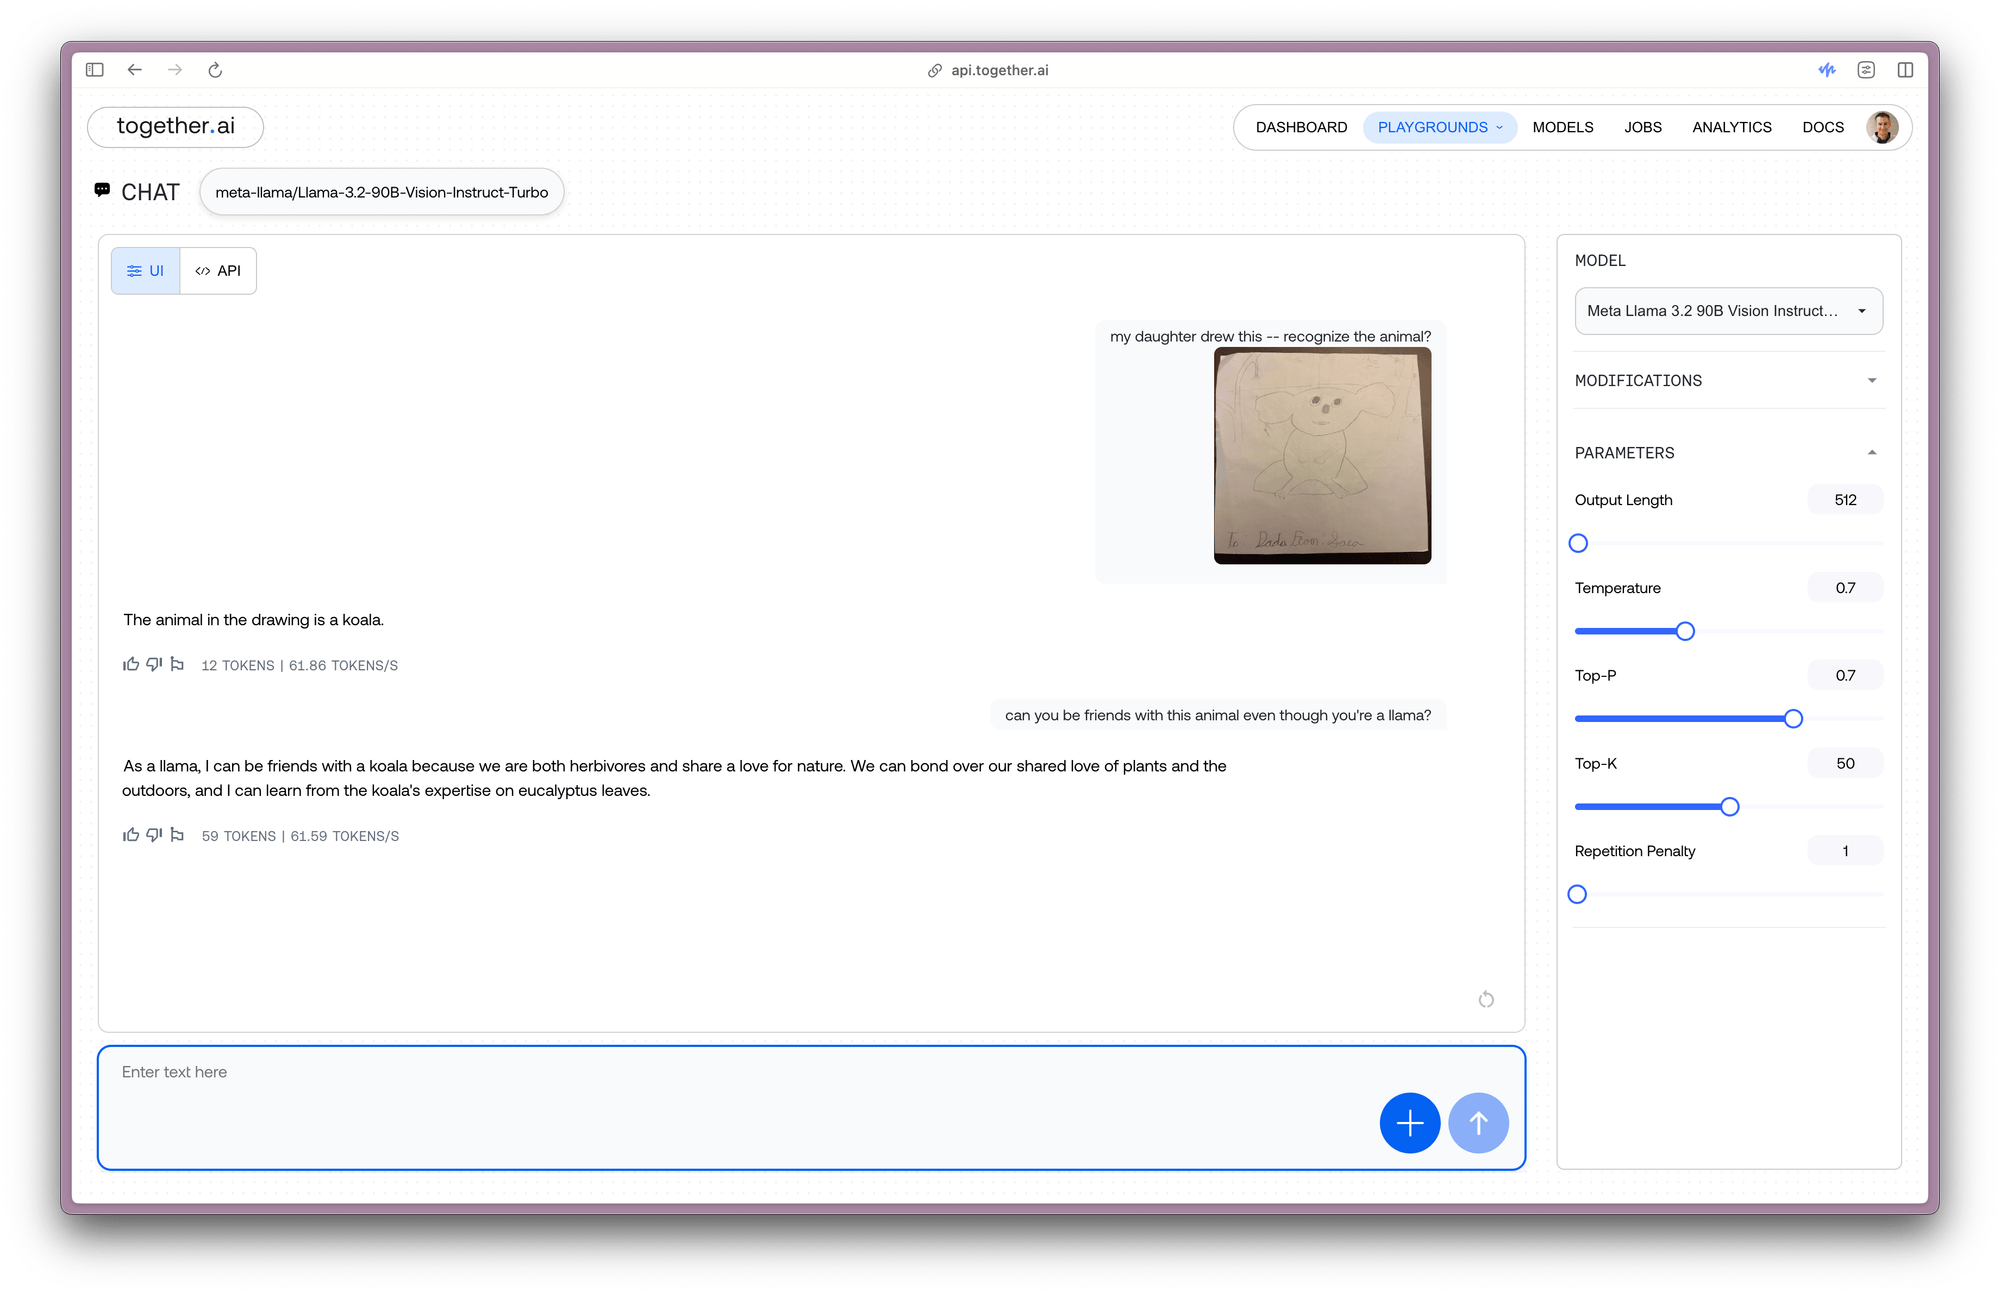Click the chat bubble icon beside CHAT

coord(103,190)
